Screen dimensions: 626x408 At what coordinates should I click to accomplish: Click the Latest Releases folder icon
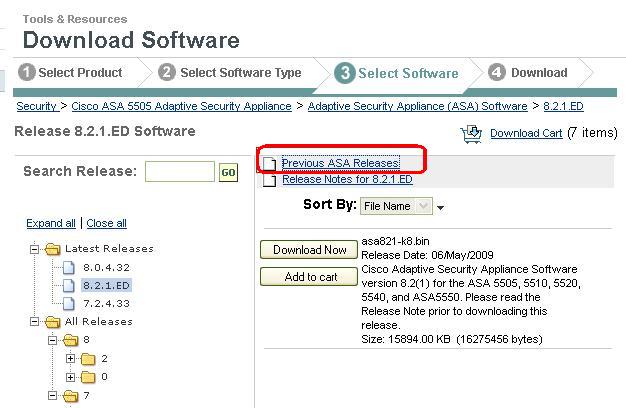pyautogui.click(x=52, y=249)
